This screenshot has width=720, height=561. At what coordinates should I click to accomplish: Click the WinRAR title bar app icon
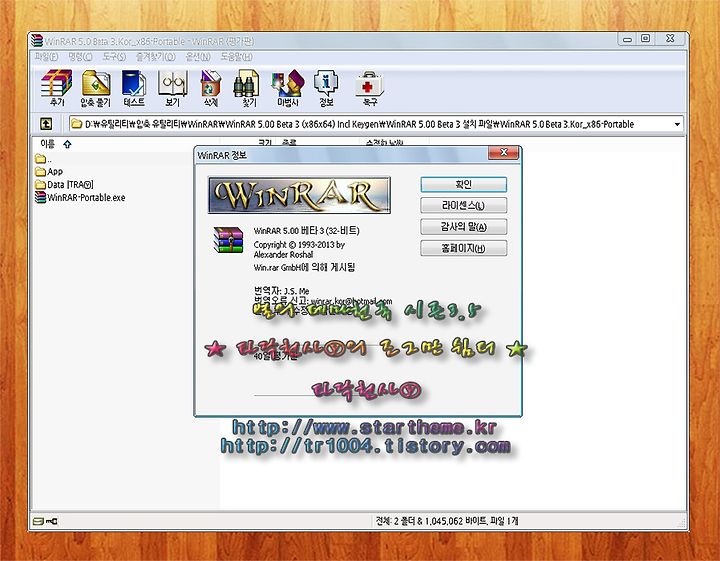tap(37, 40)
